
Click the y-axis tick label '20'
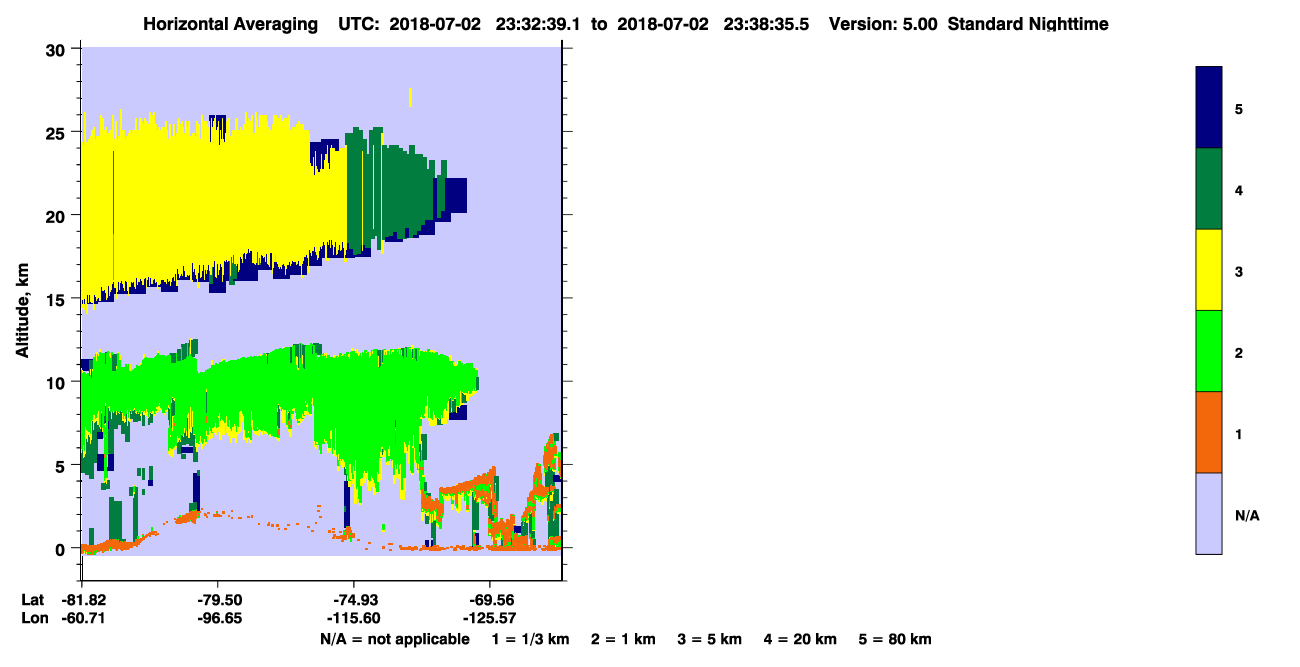tap(57, 216)
